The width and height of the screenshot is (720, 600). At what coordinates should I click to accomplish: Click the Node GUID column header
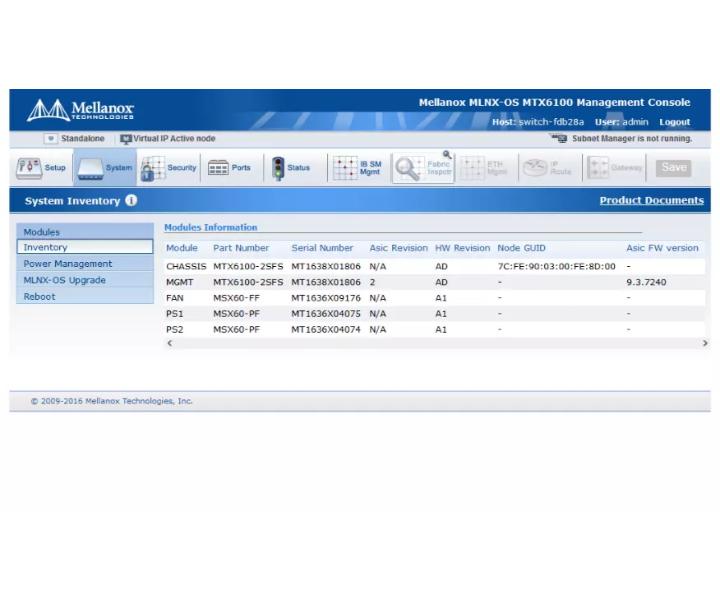521,248
